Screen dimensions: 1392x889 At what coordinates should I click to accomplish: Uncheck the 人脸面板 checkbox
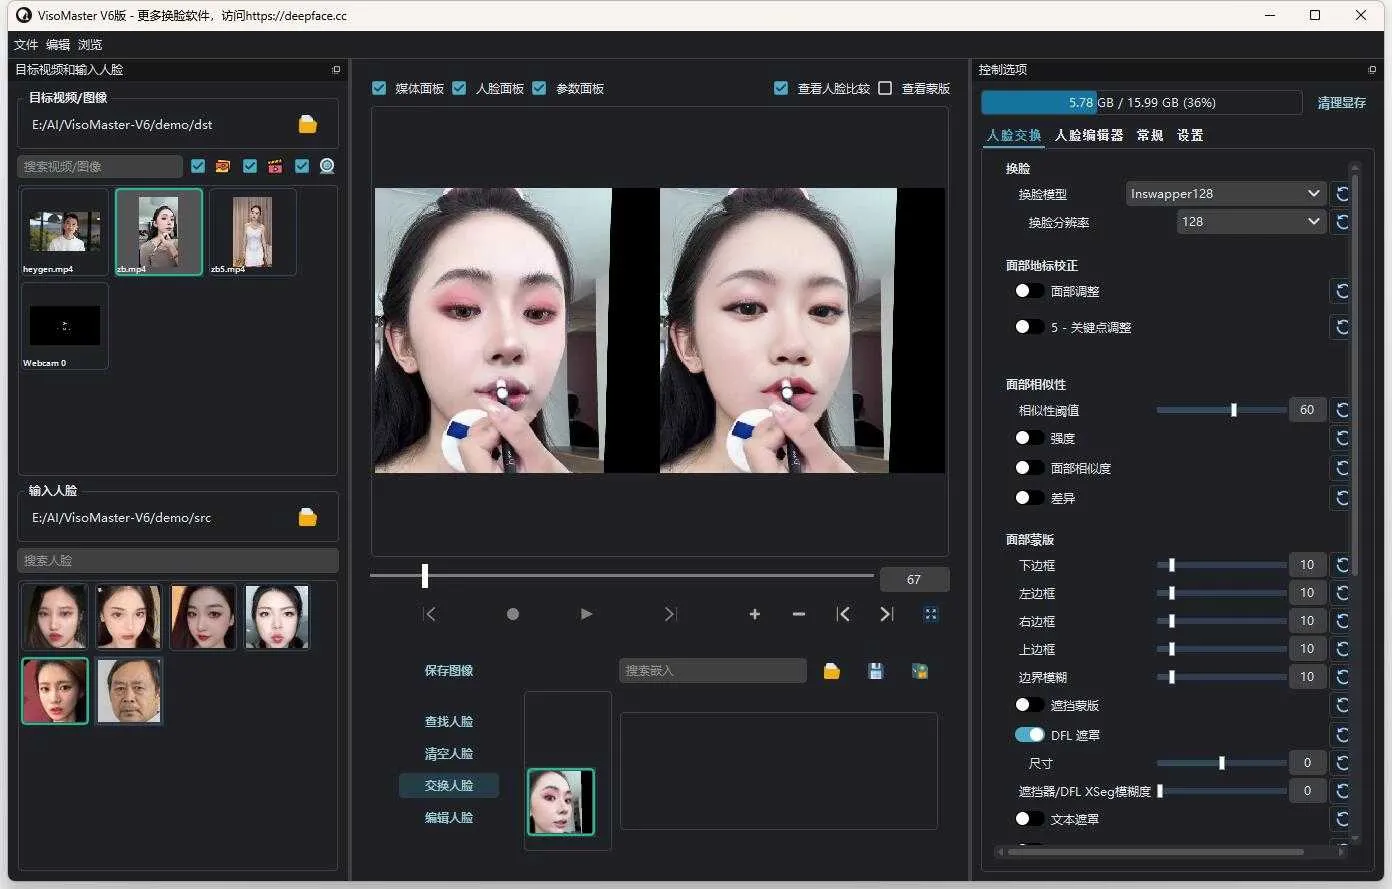(459, 88)
